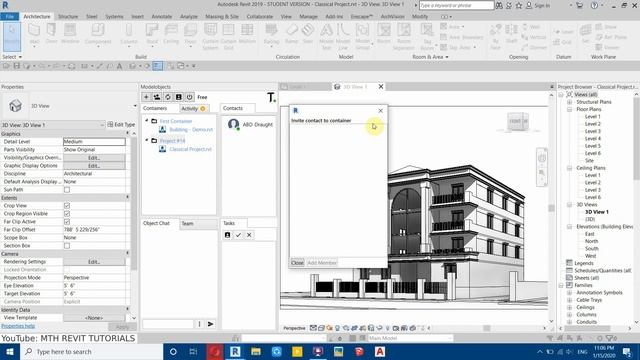640x360 pixels.
Task: Click the X icon under Tasks
Action: [249, 235]
